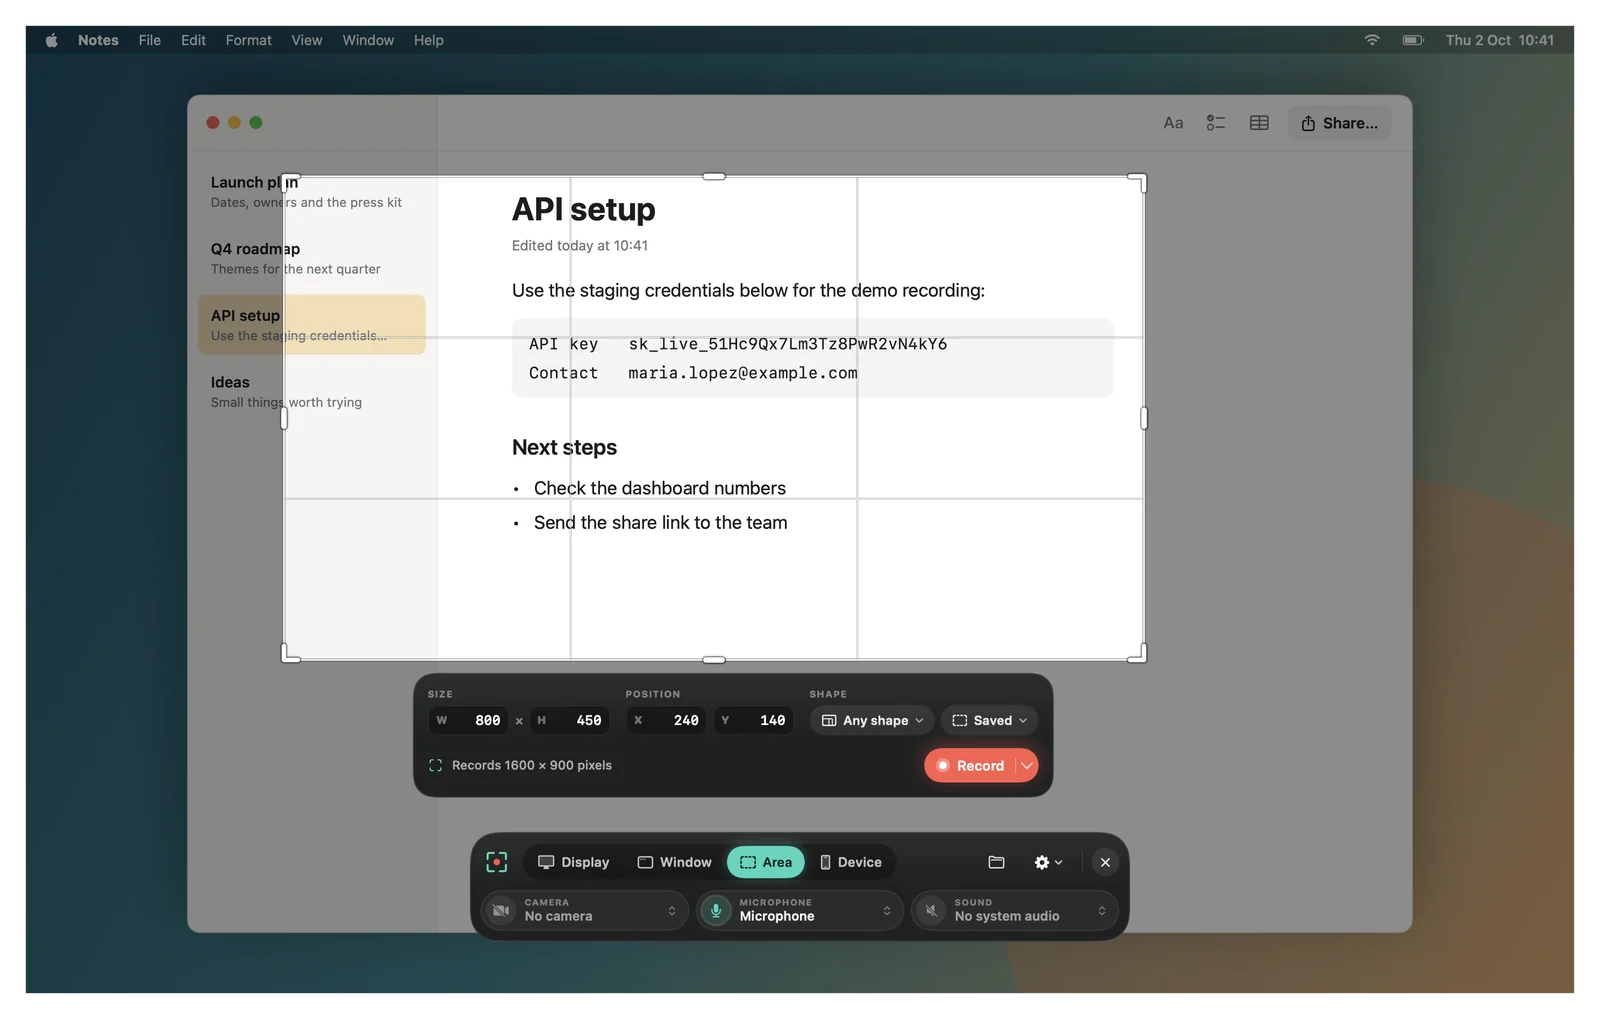Click the Wi-Fi status icon

(1372, 40)
